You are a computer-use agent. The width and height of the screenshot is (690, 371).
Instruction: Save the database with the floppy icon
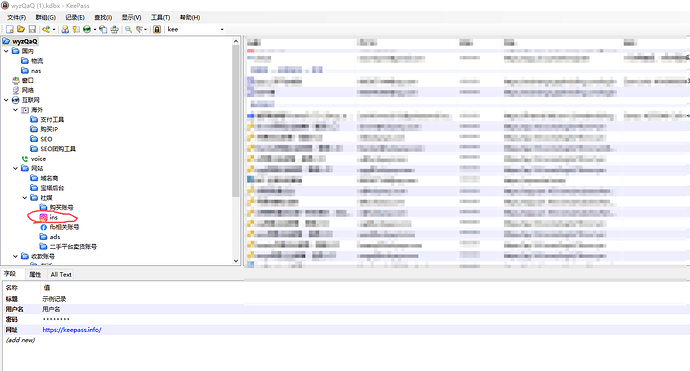pos(32,29)
